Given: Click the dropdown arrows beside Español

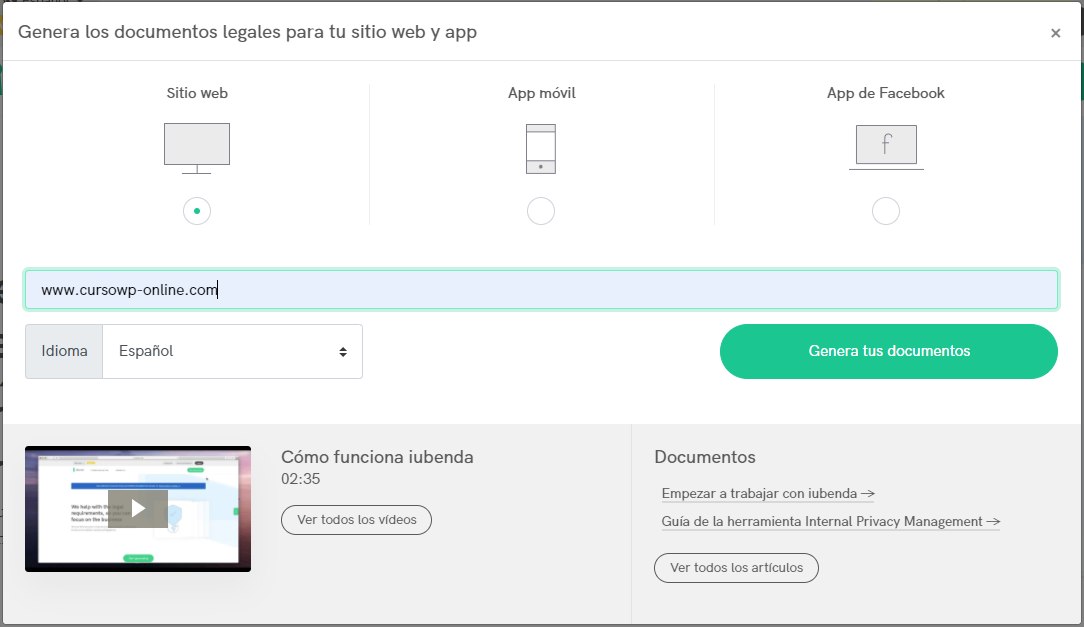Looking at the screenshot, I should [343, 352].
